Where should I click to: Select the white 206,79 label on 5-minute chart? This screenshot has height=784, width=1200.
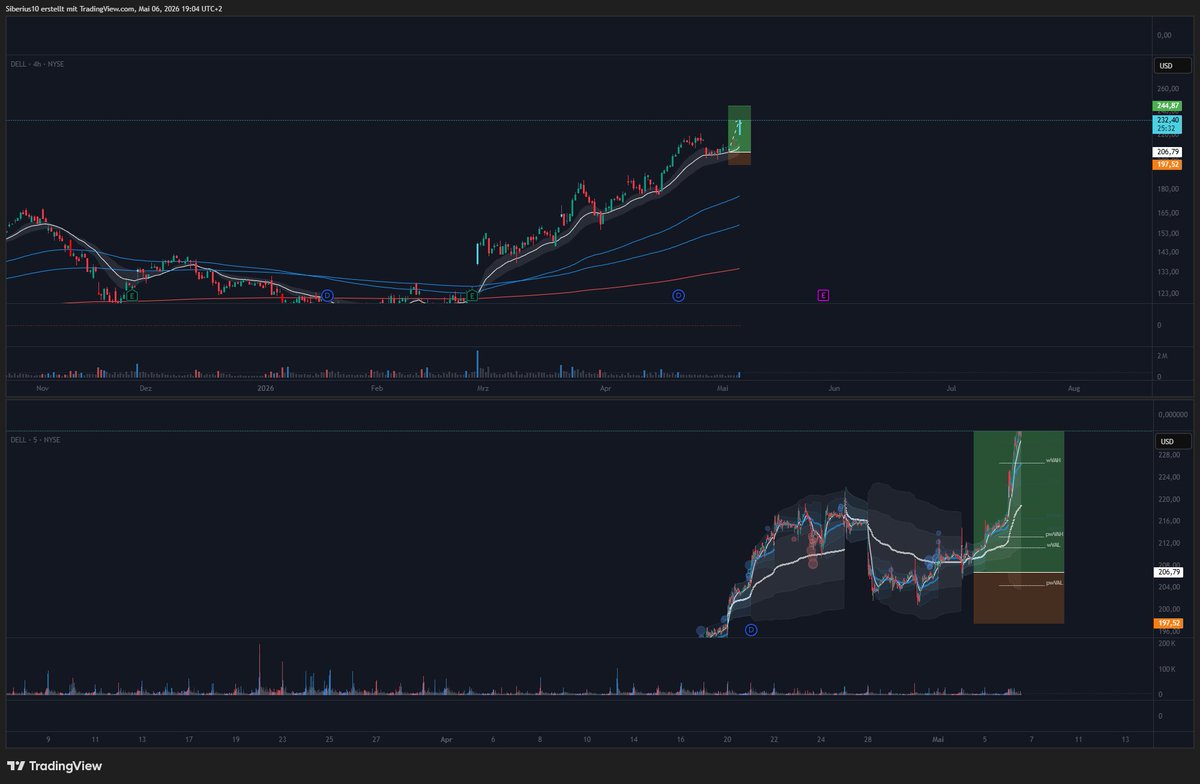1167,572
